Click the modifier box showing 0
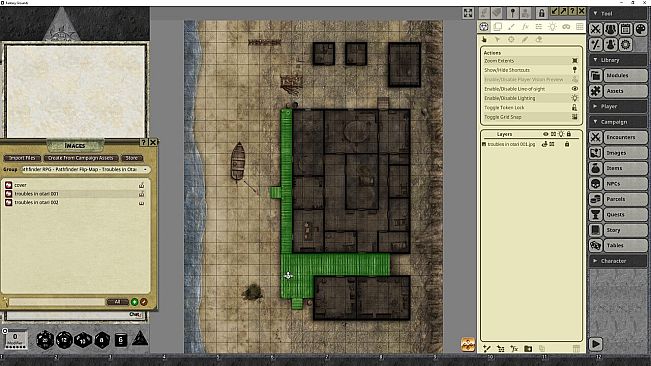Viewport: 651px width, 366px height. coord(15,339)
